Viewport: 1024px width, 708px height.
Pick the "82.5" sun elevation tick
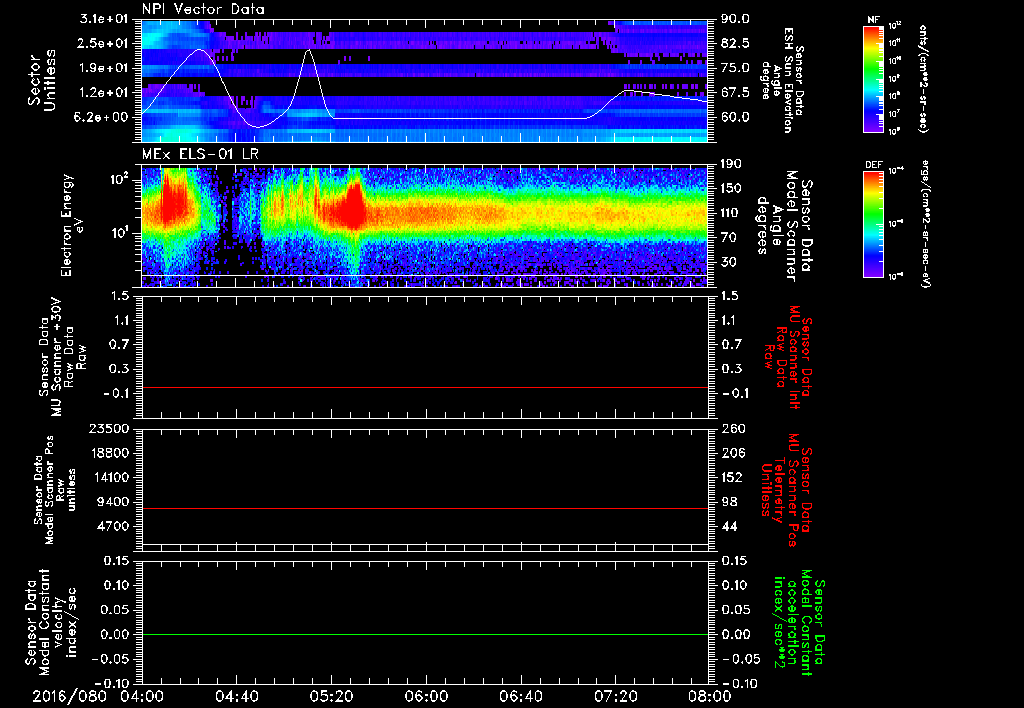pyautogui.click(x=735, y=43)
